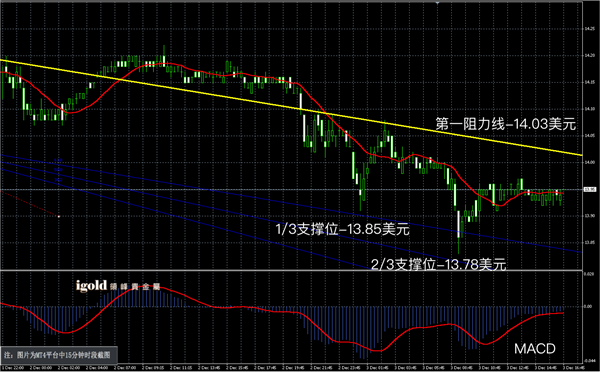The height and width of the screenshot is (372, 600).
Task: Click the 14.15 price axis label
Action: [589, 82]
